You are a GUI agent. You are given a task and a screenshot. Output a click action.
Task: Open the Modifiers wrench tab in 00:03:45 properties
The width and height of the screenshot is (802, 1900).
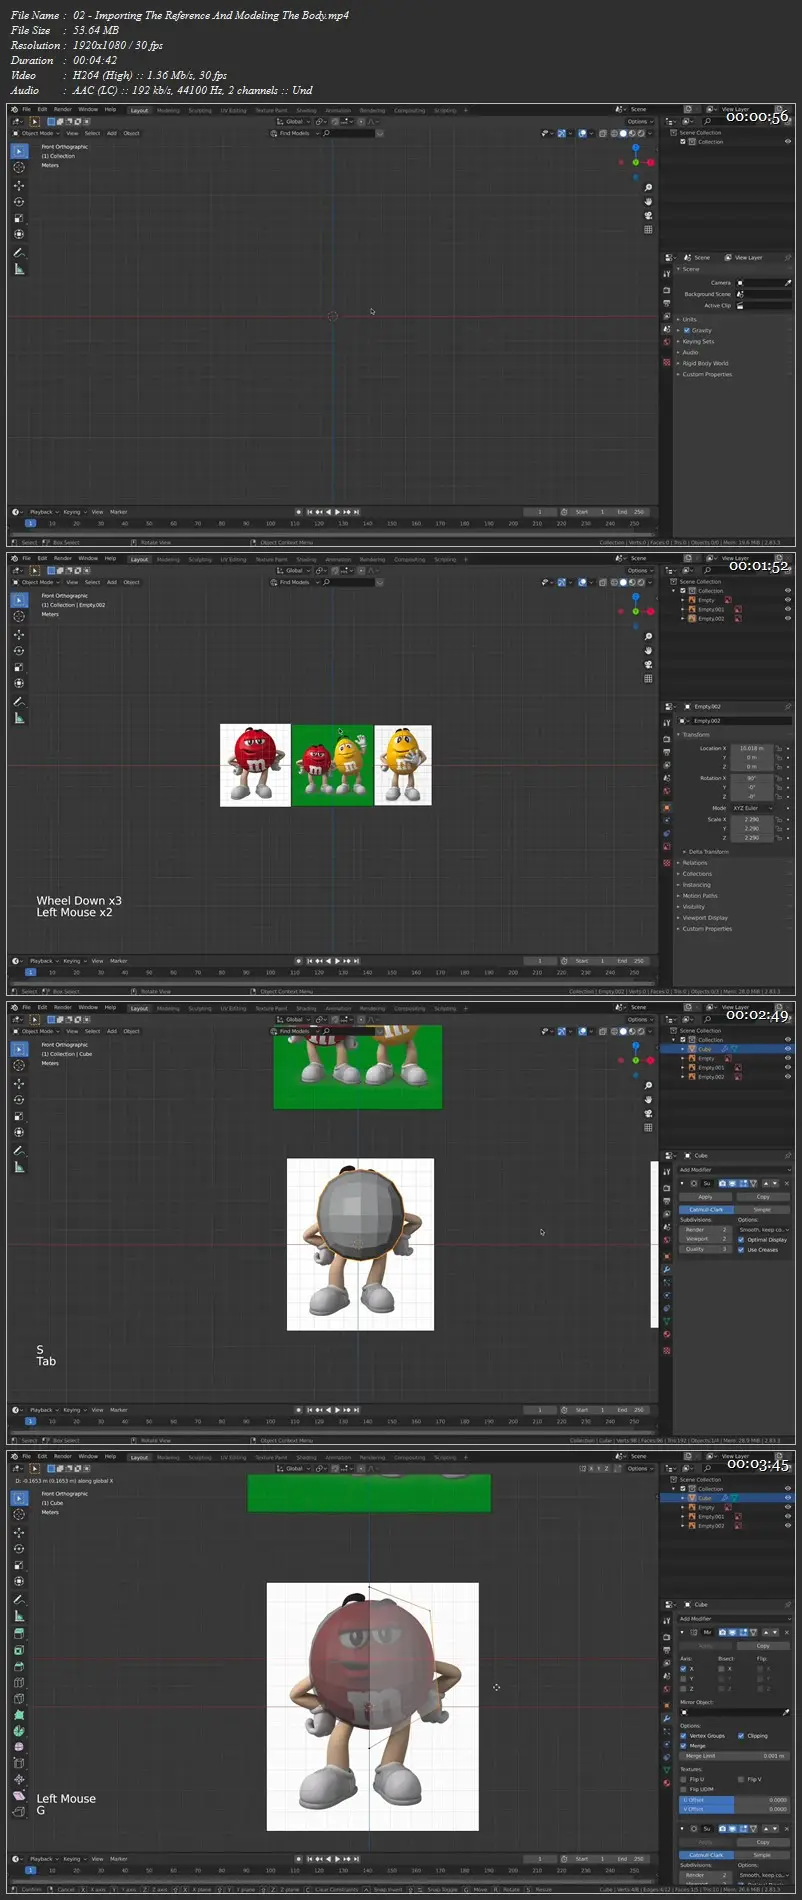[667, 1718]
